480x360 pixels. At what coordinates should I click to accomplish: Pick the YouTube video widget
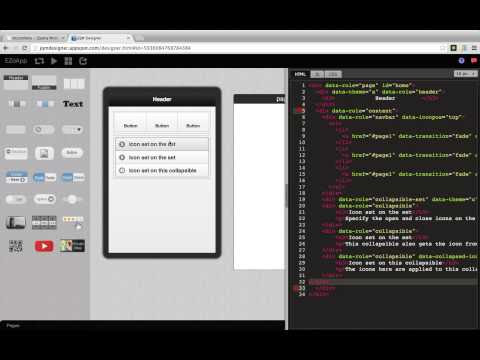pyautogui.click(x=44, y=246)
